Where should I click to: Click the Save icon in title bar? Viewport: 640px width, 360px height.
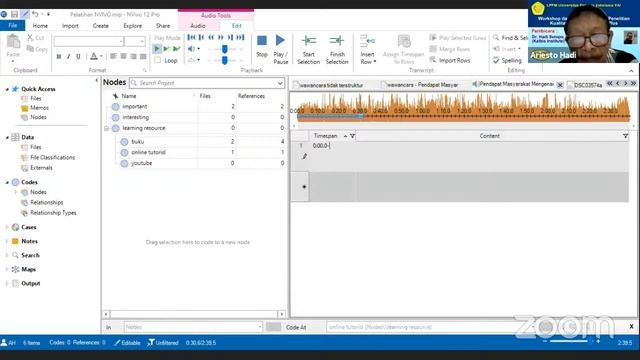click(14, 14)
